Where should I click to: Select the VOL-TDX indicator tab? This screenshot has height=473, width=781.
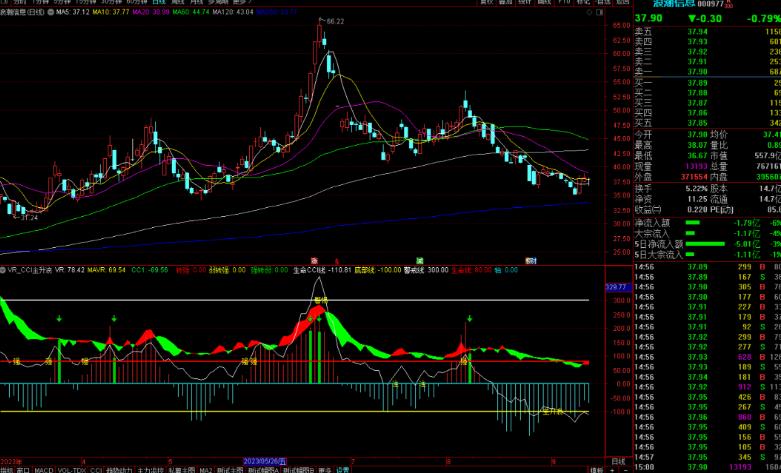point(72,470)
